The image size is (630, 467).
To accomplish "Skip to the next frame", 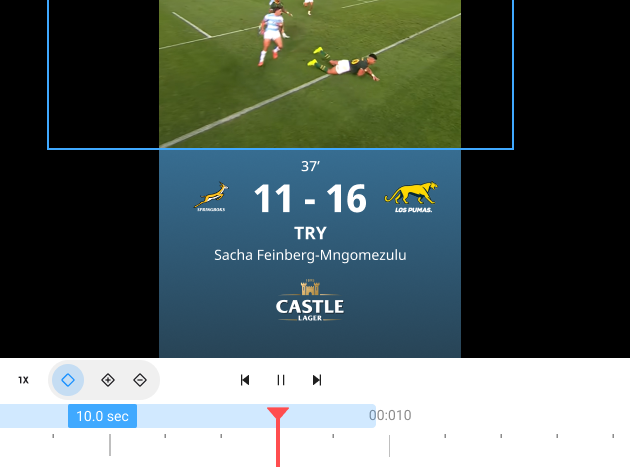I will [x=317, y=380].
